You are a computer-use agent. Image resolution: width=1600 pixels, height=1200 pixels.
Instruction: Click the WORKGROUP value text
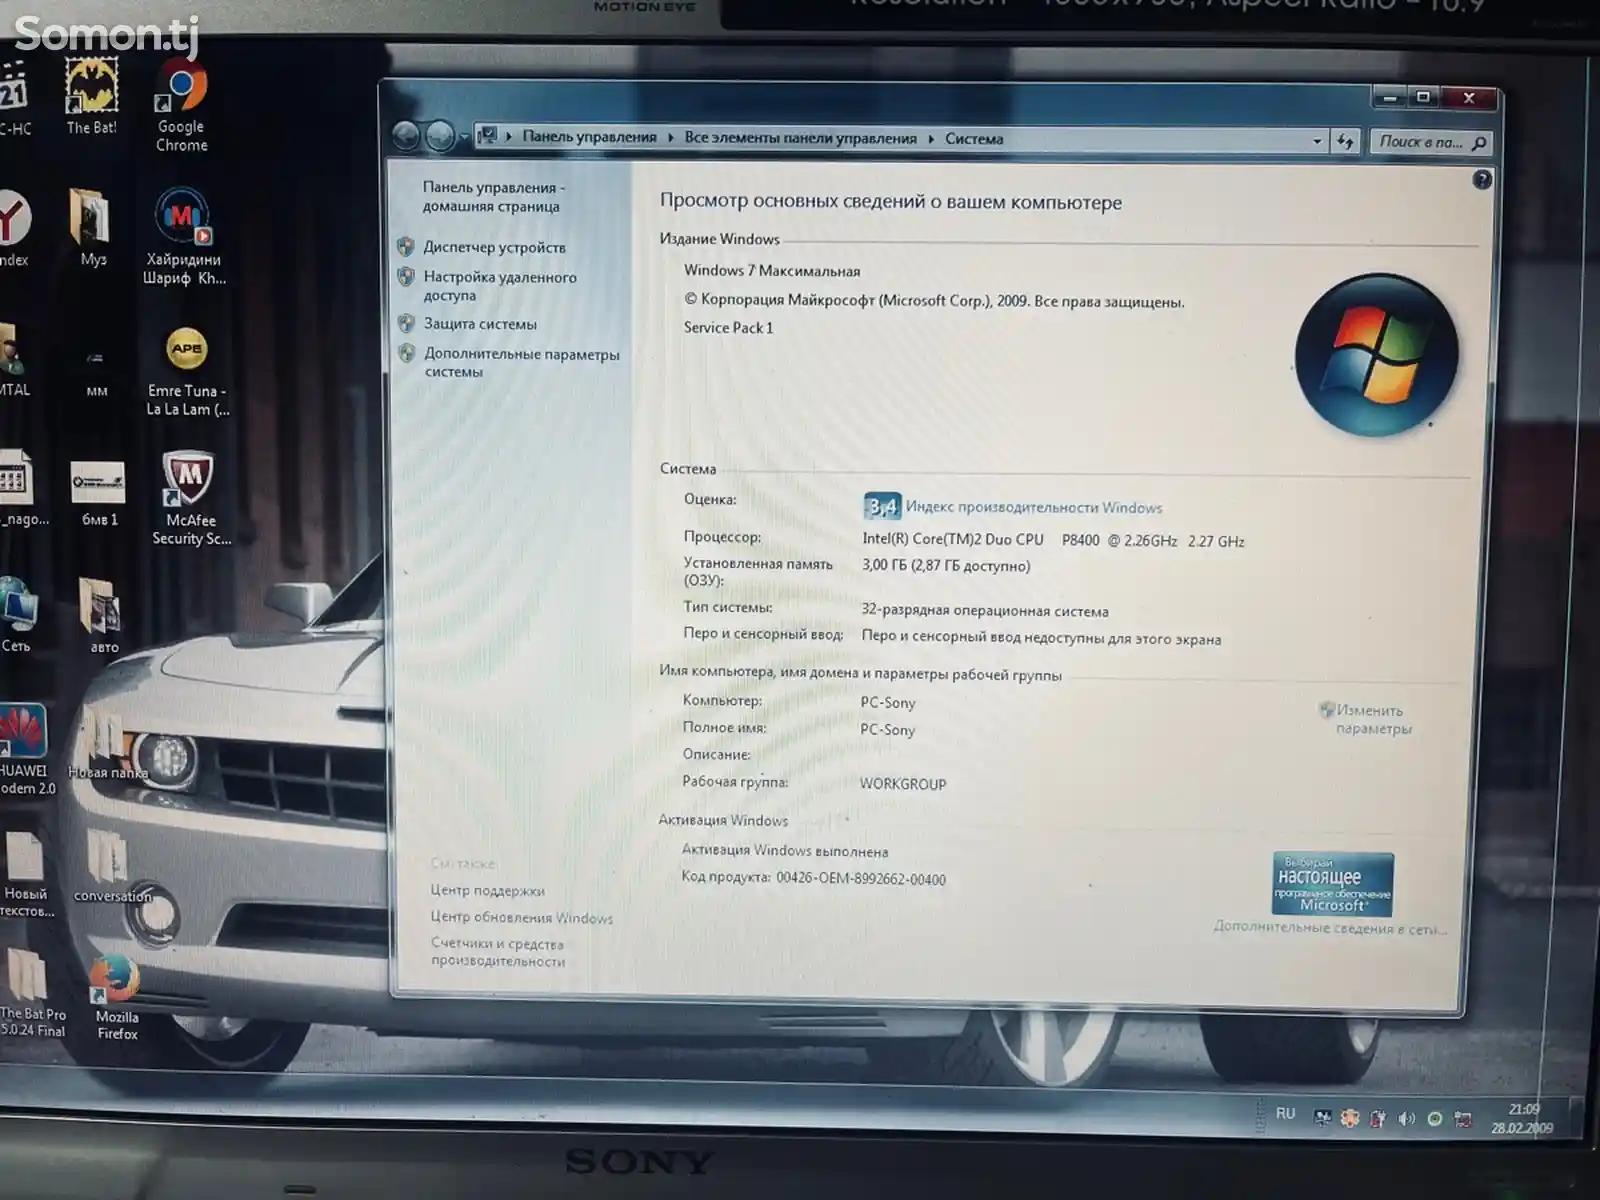click(903, 784)
